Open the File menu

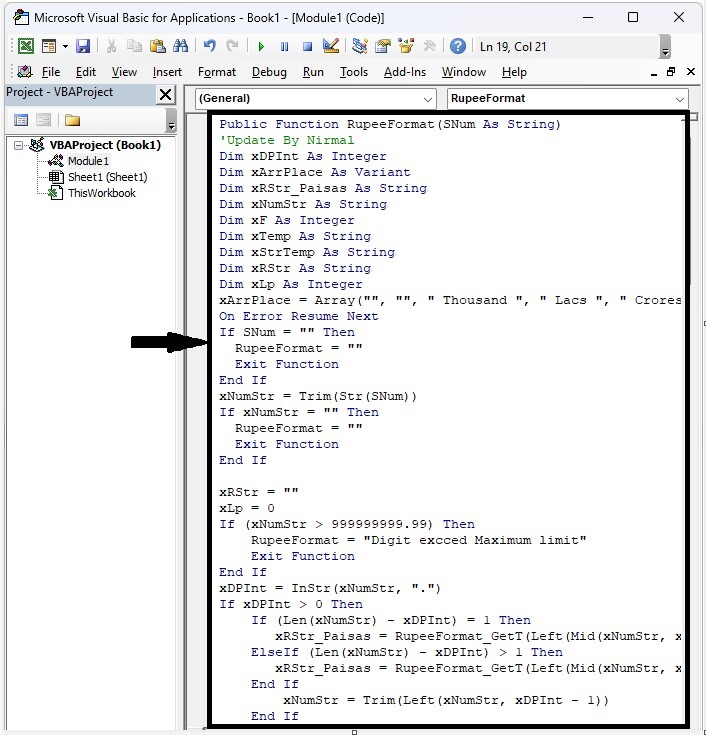51,72
